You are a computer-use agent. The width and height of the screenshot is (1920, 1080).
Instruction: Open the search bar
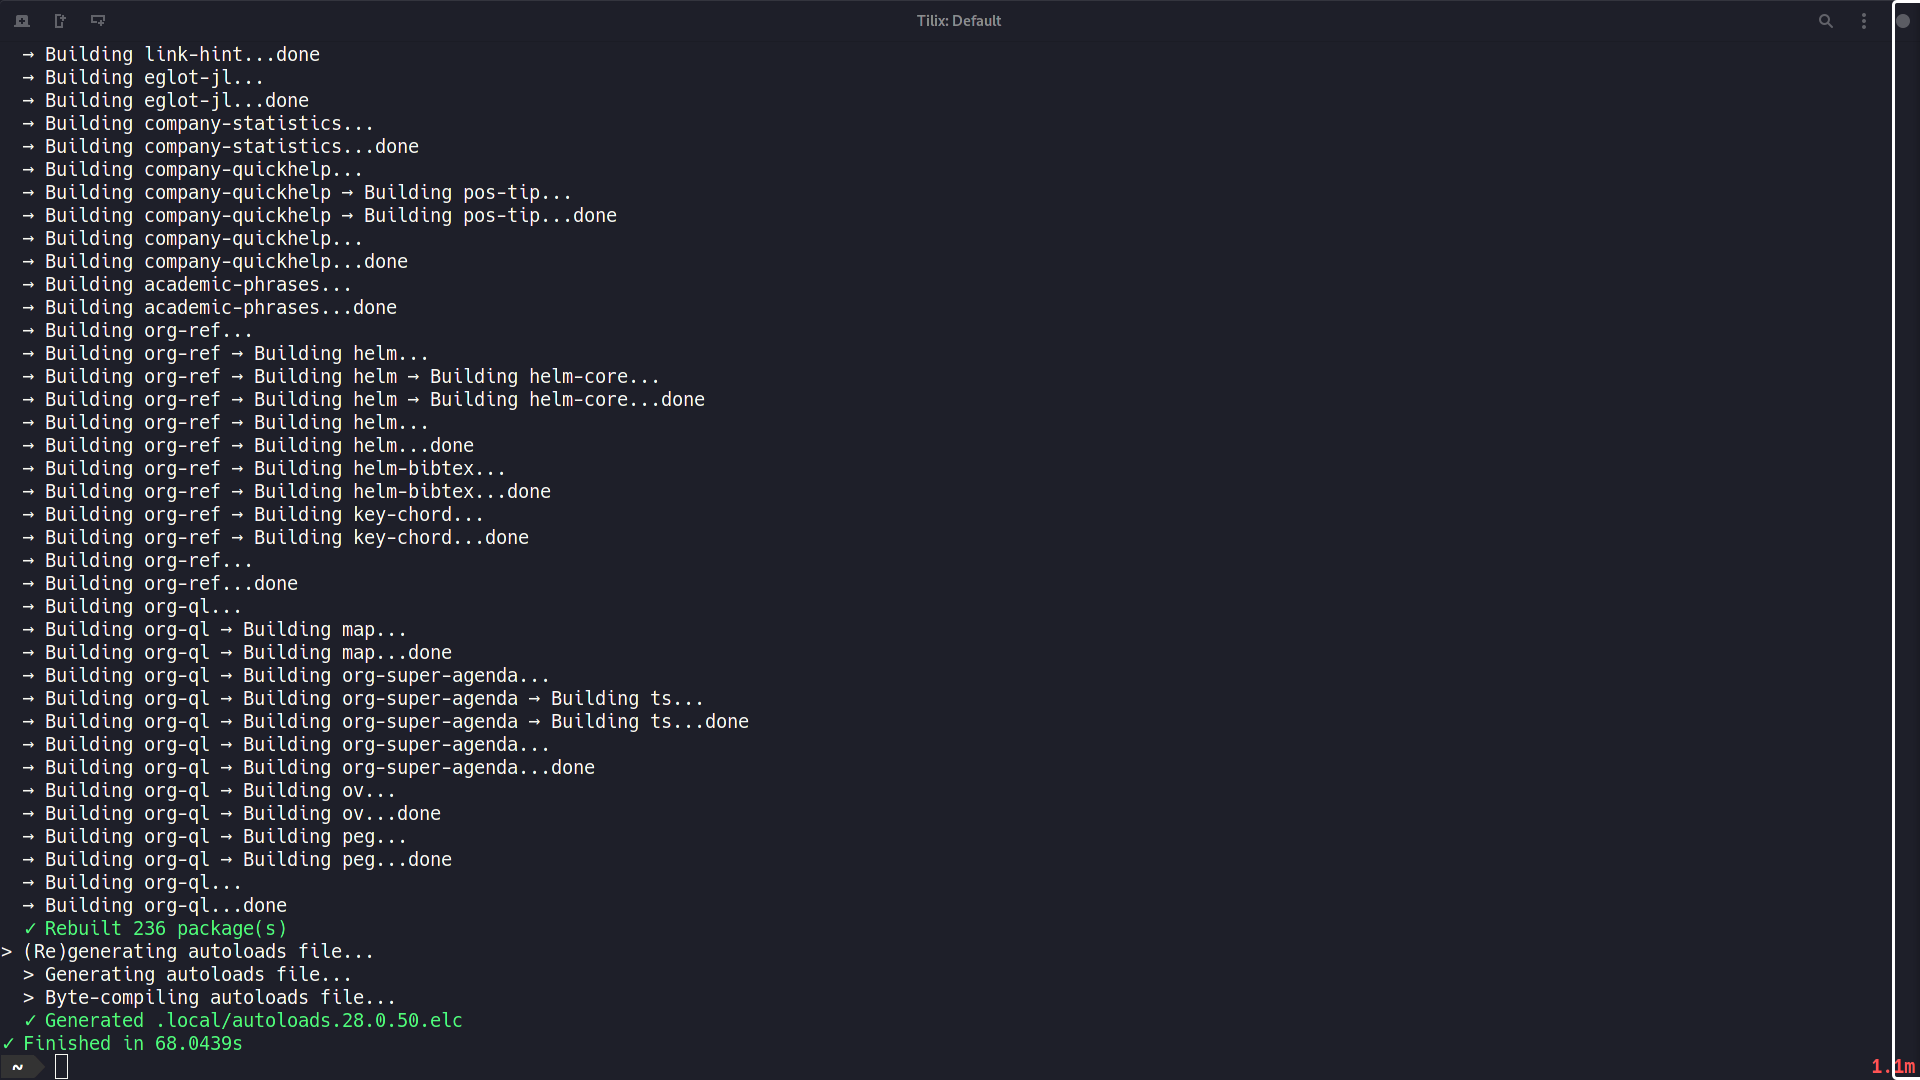coord(1825,20)
